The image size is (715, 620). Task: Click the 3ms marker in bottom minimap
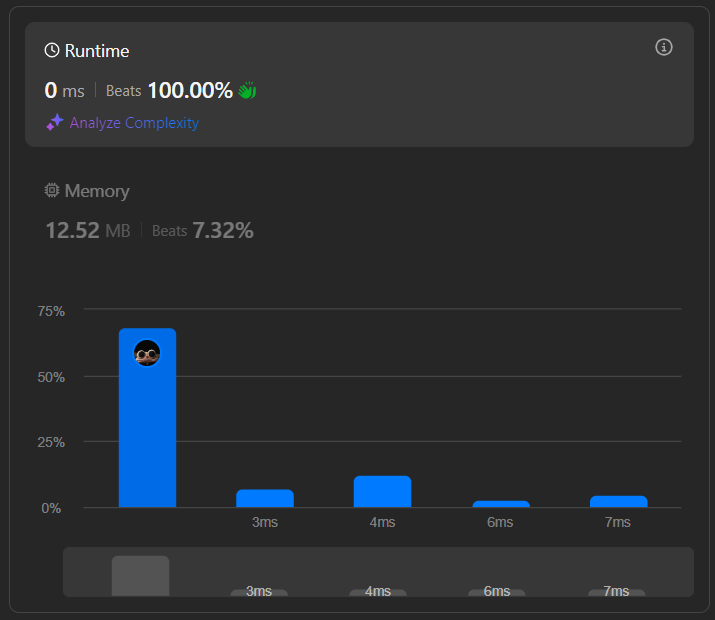[259, 591]
